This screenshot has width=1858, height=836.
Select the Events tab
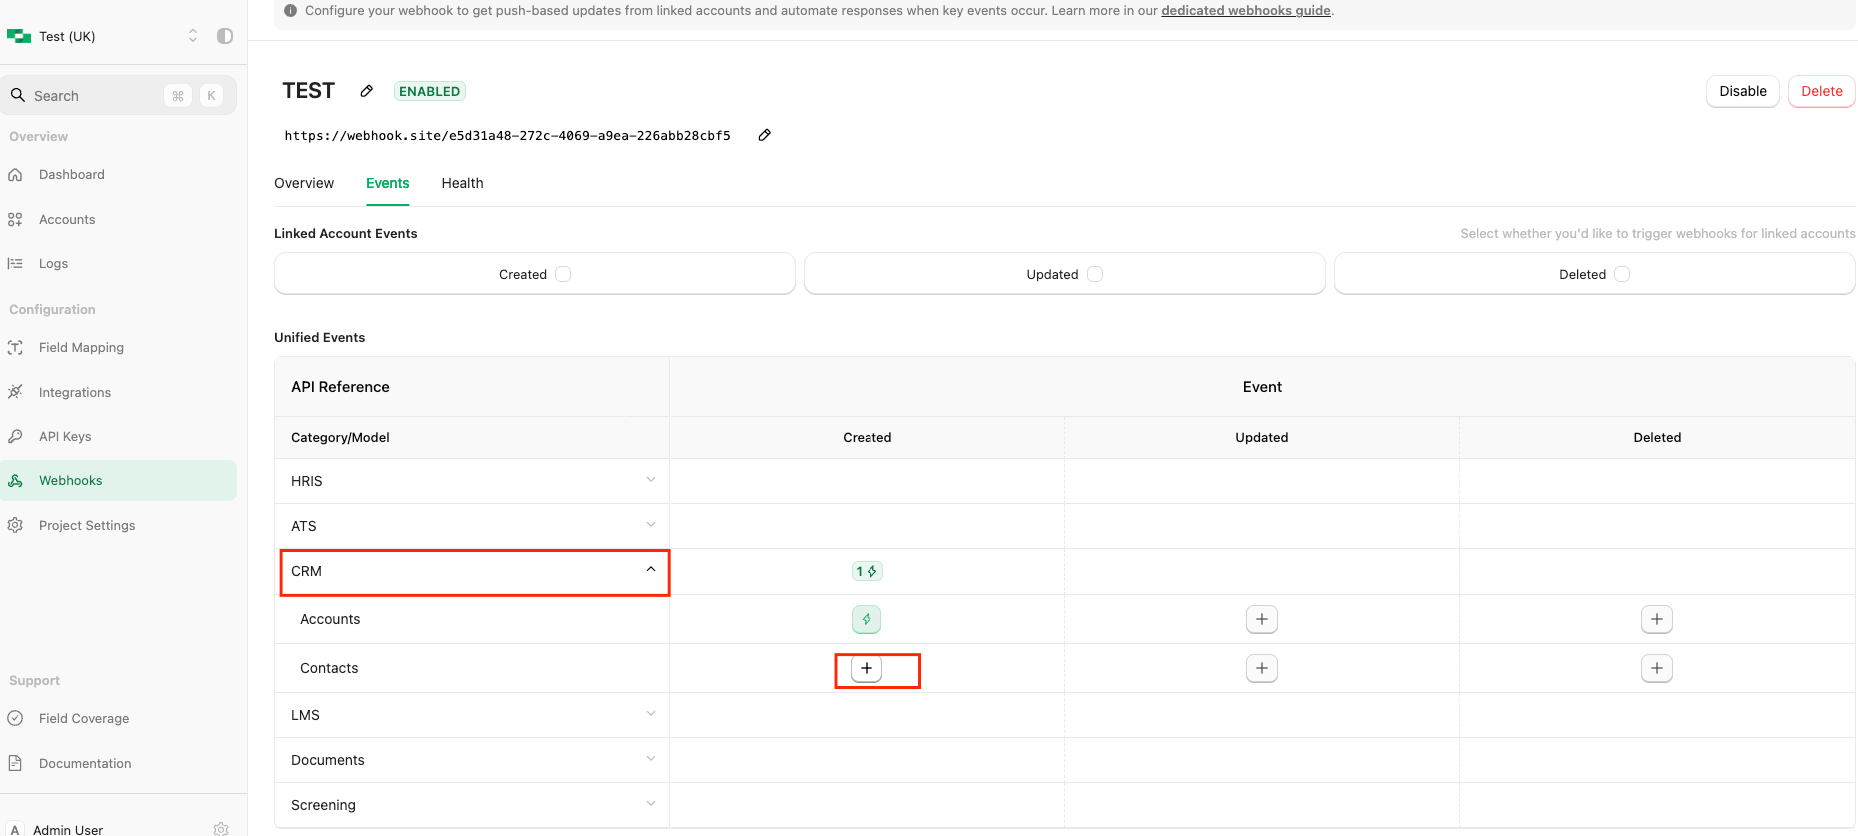click(x=388, y=183)
